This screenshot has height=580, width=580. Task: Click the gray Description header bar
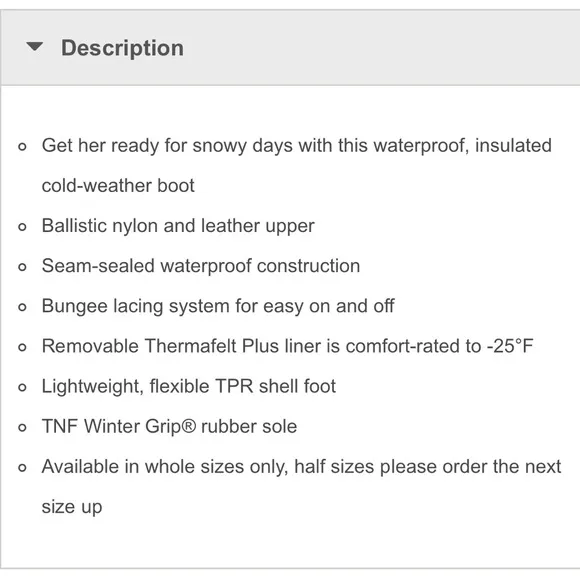click(290, 48)
